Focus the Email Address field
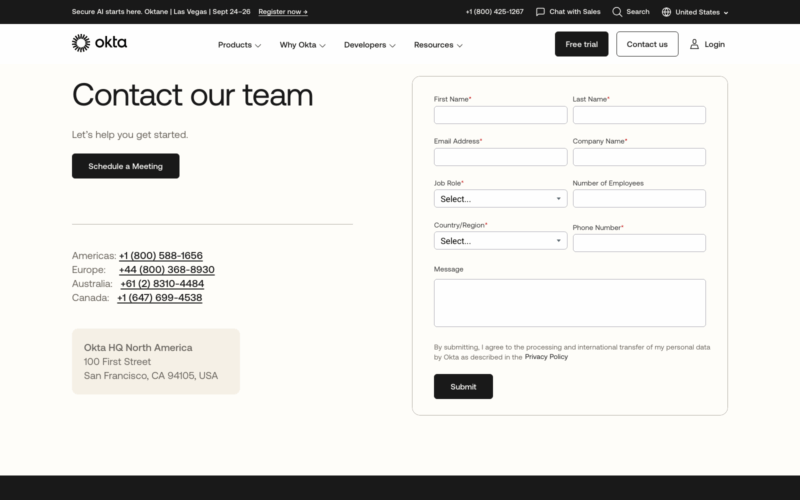This screenshot has height=500, width=800. tap(500, 157)
